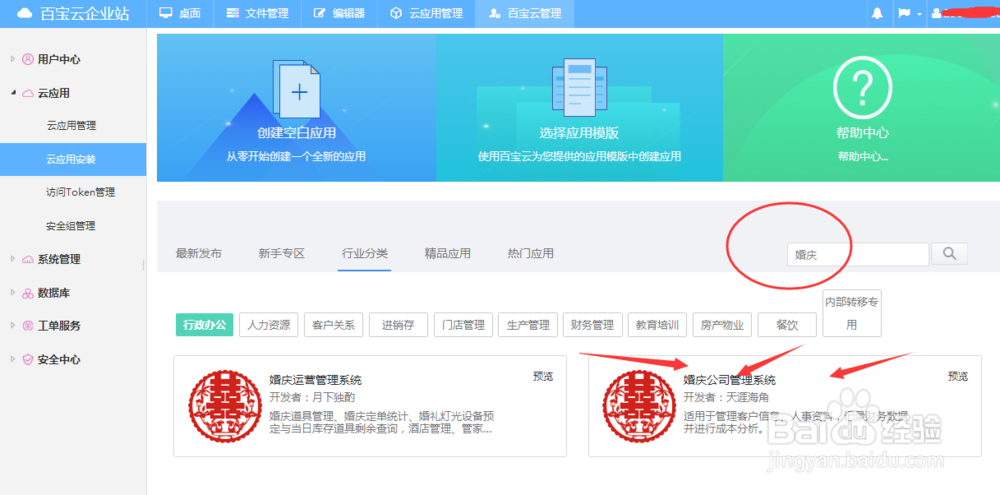The image size is (1000, 495).
Task: Click the 选择应用模版 banner title
Action: coord(579,133)
